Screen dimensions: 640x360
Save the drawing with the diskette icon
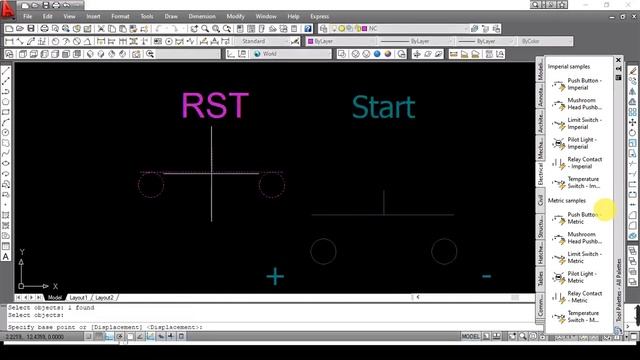[31, 29]
